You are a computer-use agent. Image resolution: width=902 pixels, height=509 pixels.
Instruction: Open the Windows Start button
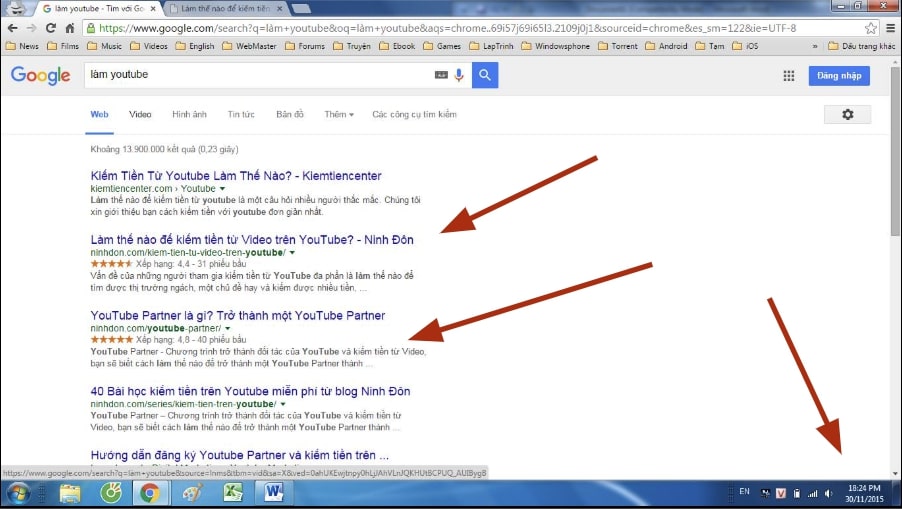(18, 493)
